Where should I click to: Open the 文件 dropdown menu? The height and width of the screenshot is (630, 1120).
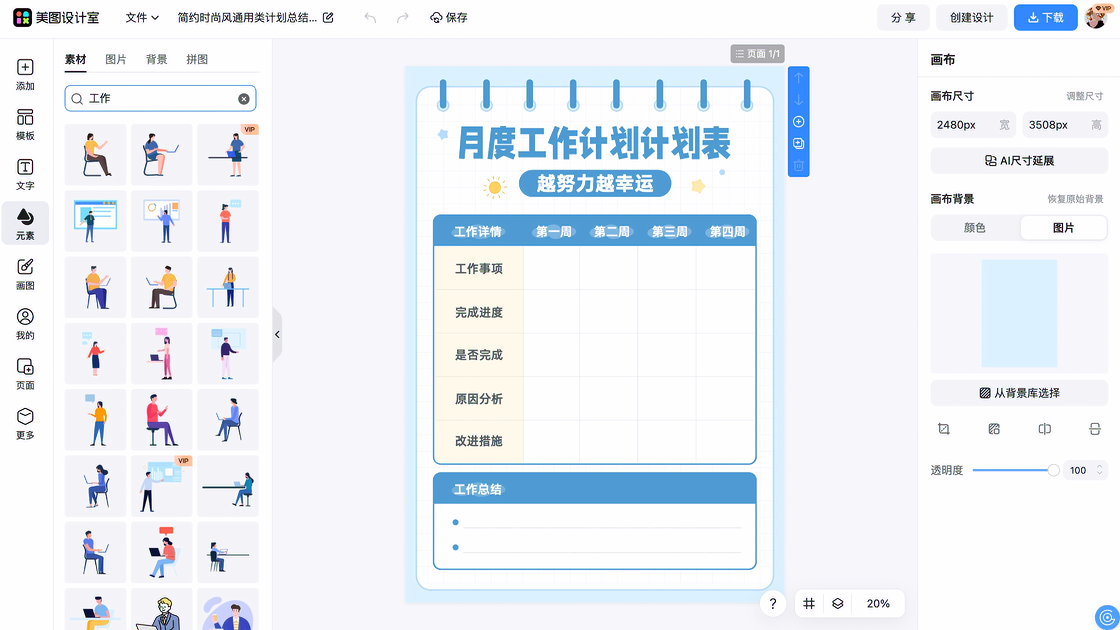pos(142,18)
